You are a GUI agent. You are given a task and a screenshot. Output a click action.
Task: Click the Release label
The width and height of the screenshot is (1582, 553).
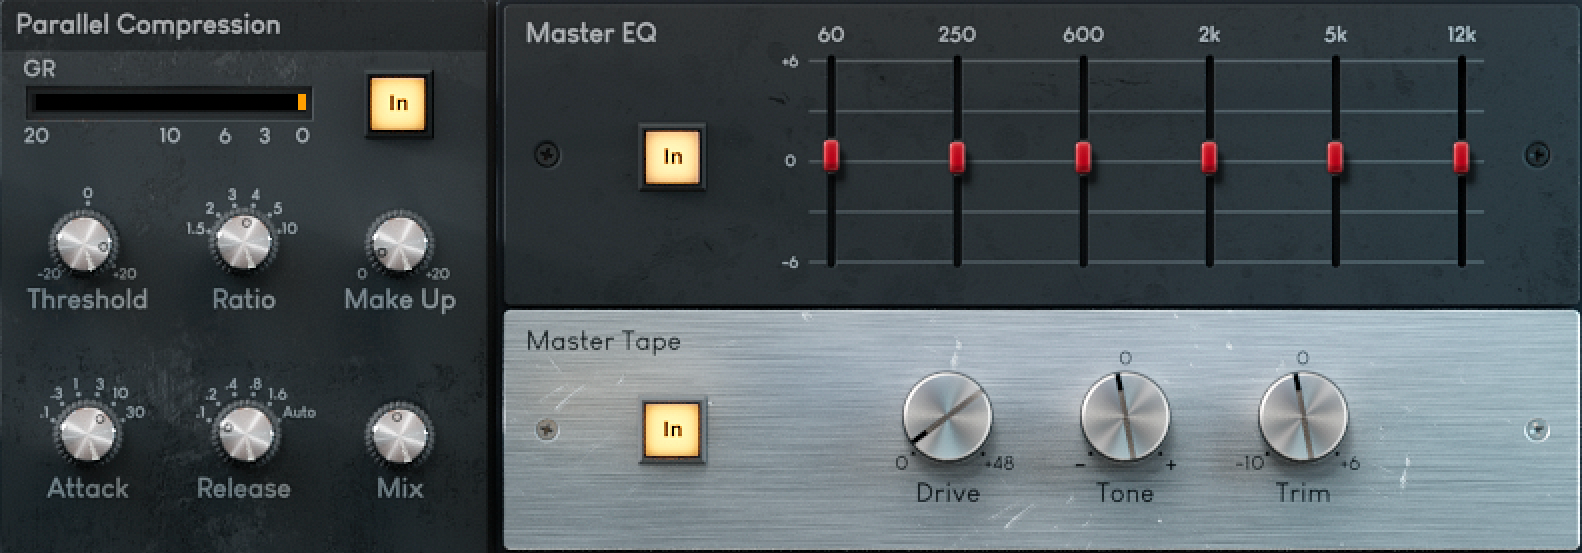click(244, 488)
